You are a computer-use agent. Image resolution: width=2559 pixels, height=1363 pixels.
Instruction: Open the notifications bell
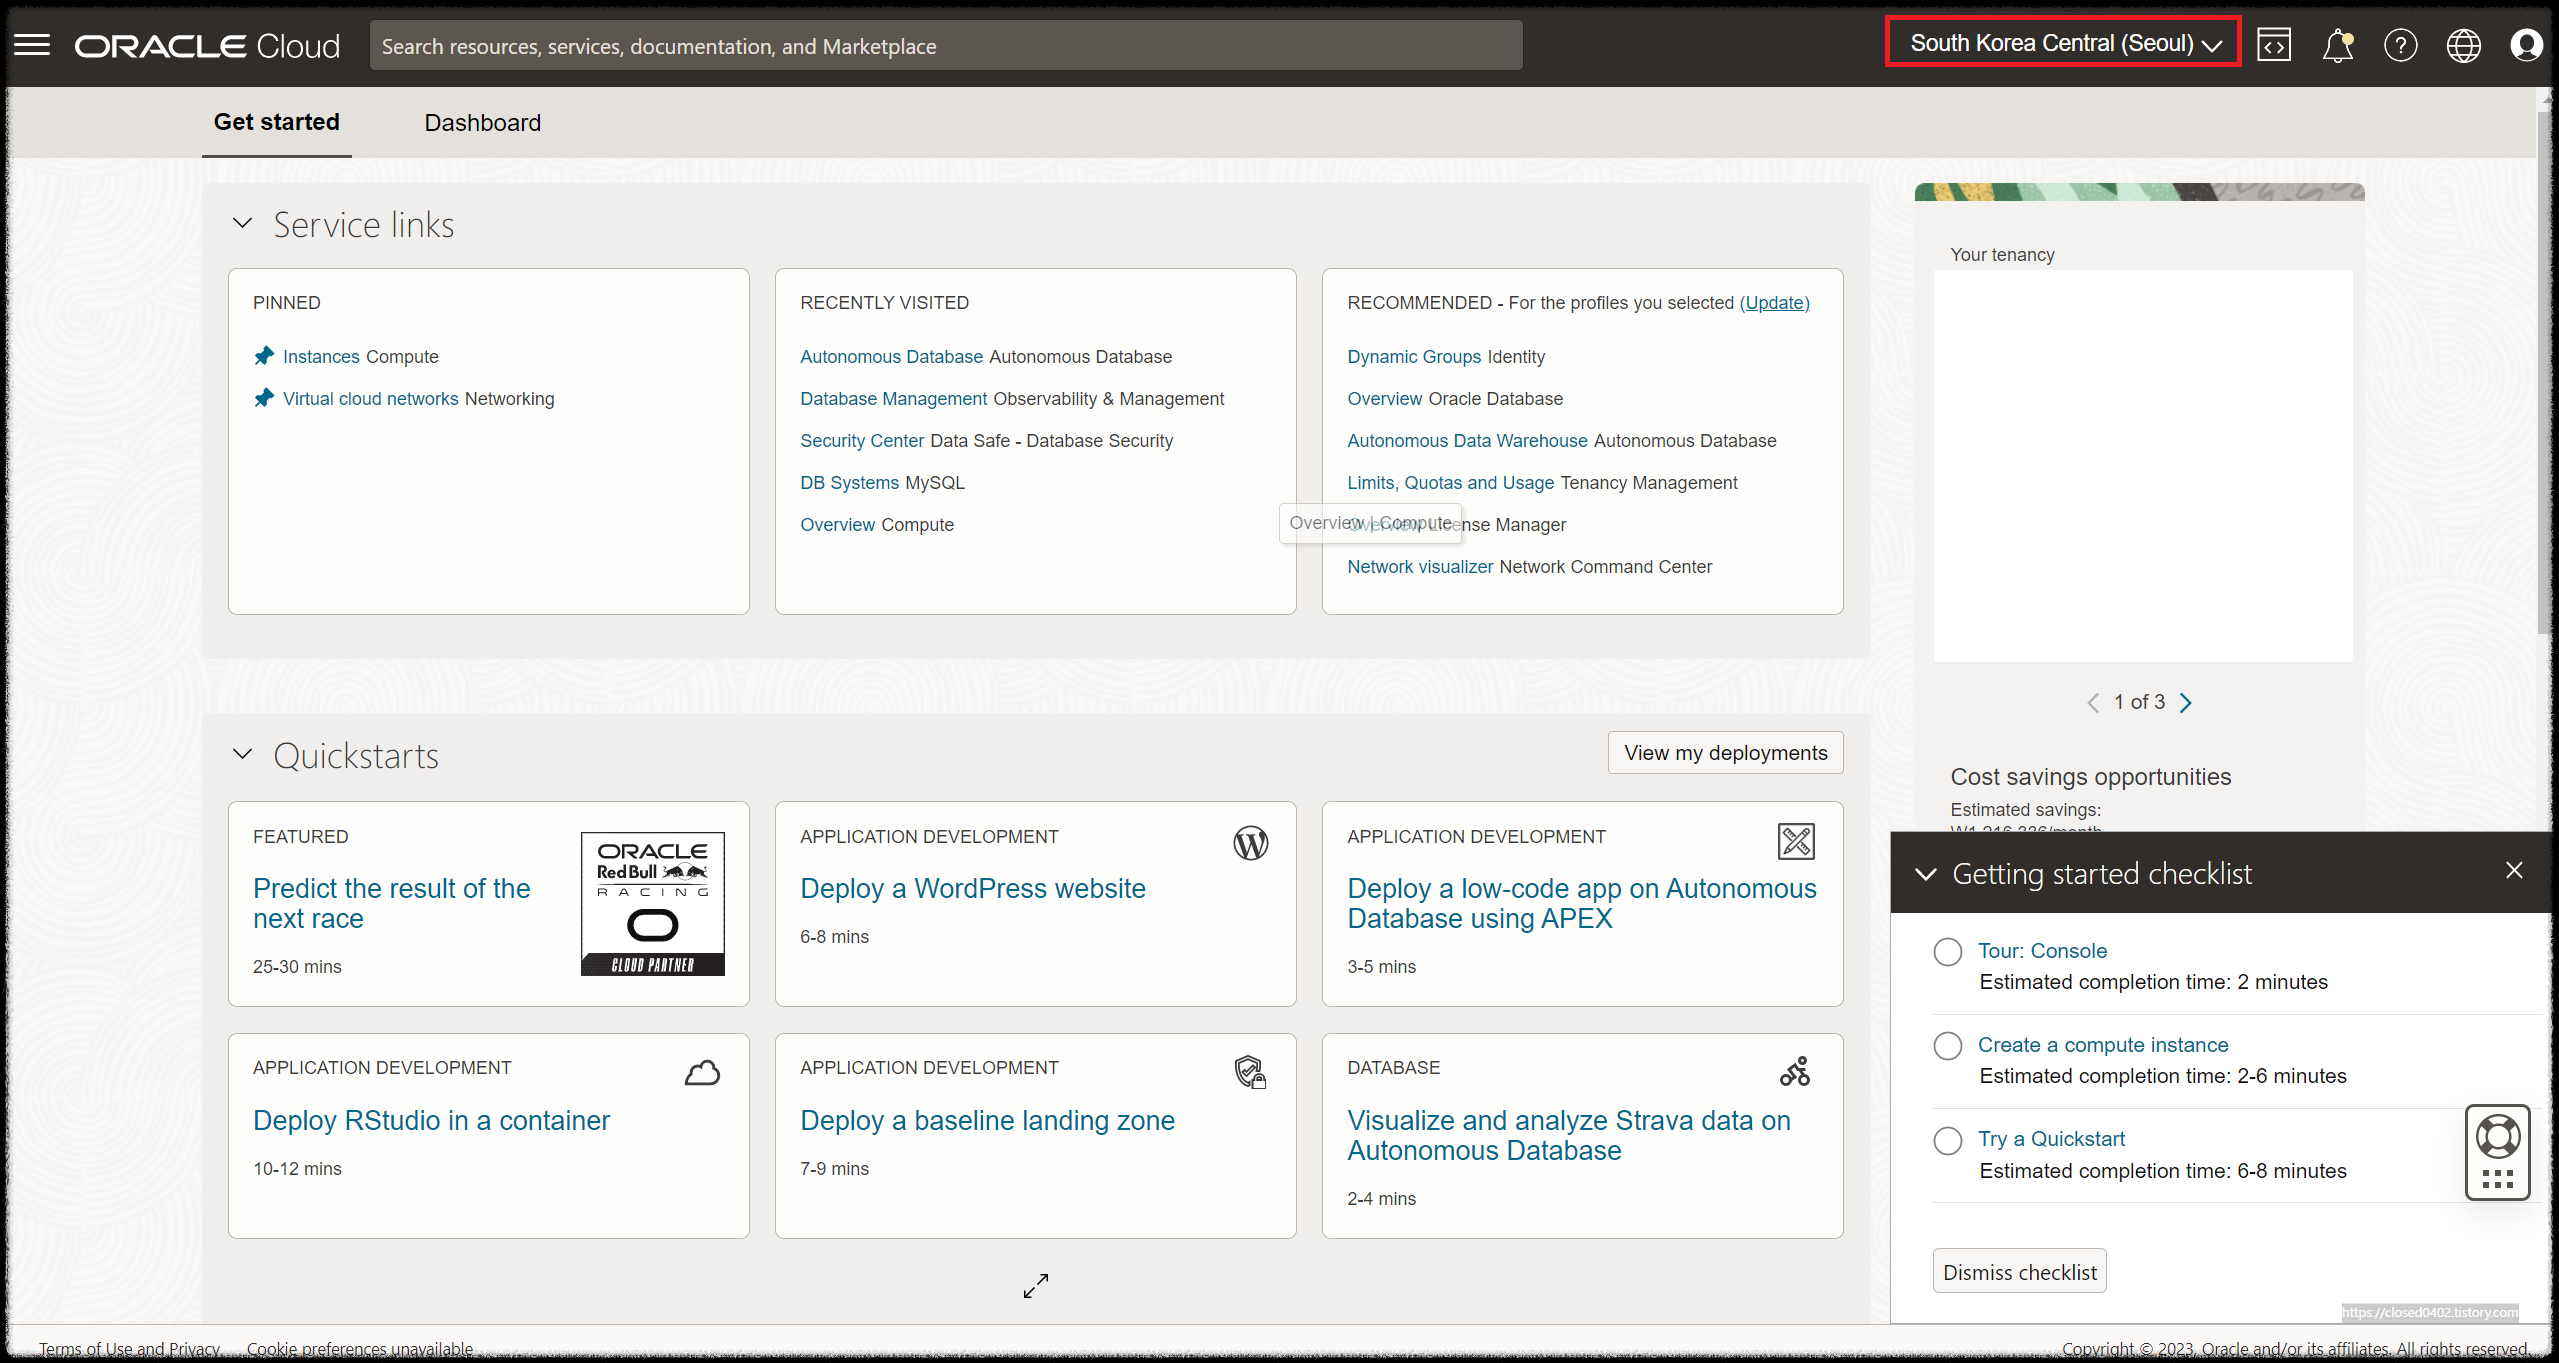pyautogui.click(x=2337, y=45)
